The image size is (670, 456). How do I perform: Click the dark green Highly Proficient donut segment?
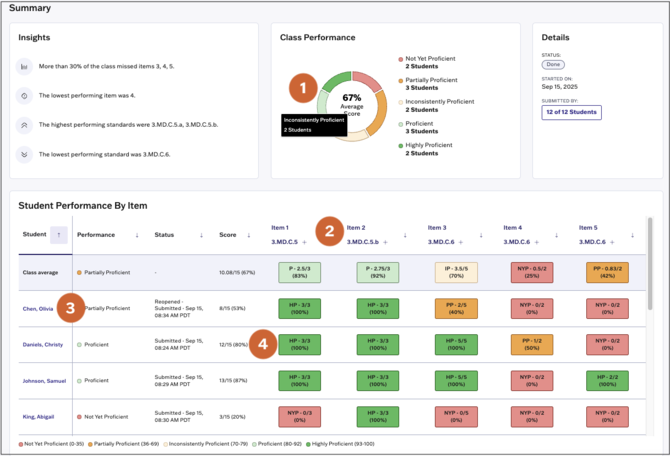pos(336,81)
